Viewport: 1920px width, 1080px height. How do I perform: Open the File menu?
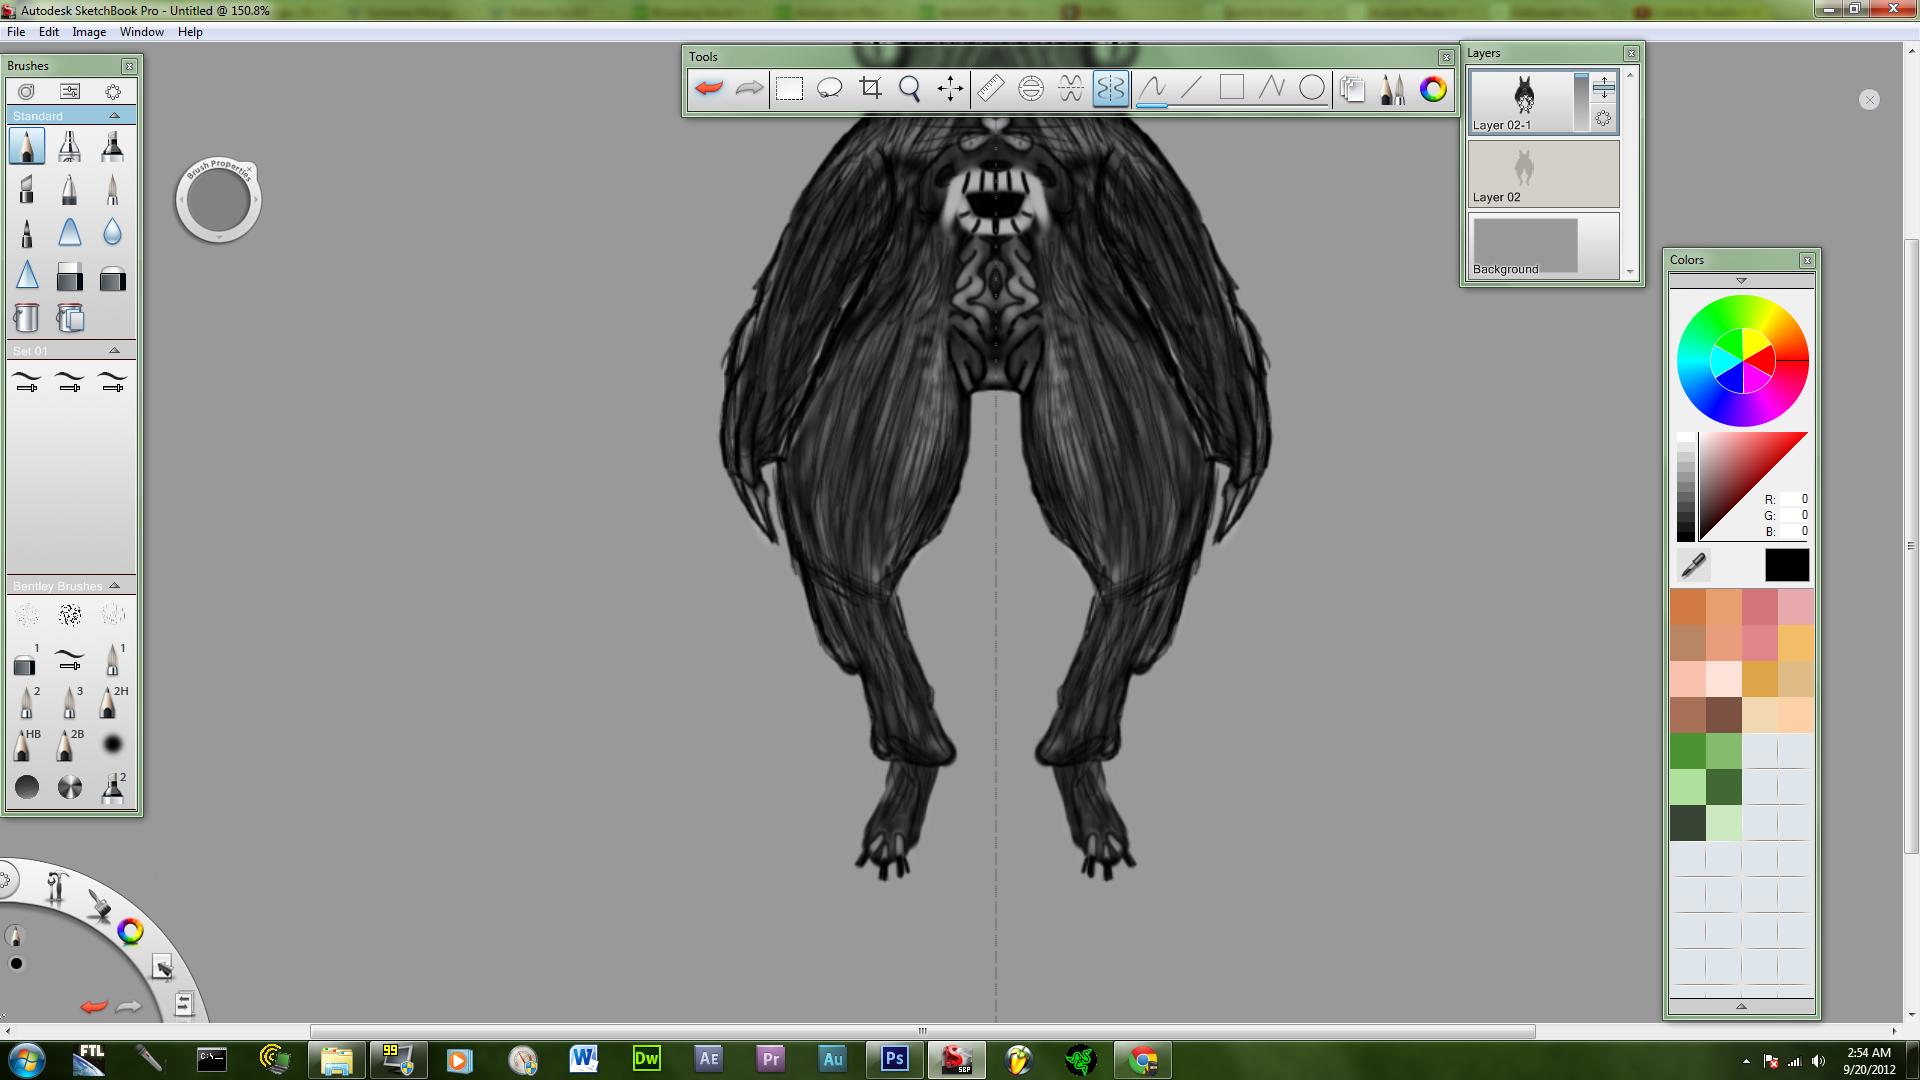[16, 32]
